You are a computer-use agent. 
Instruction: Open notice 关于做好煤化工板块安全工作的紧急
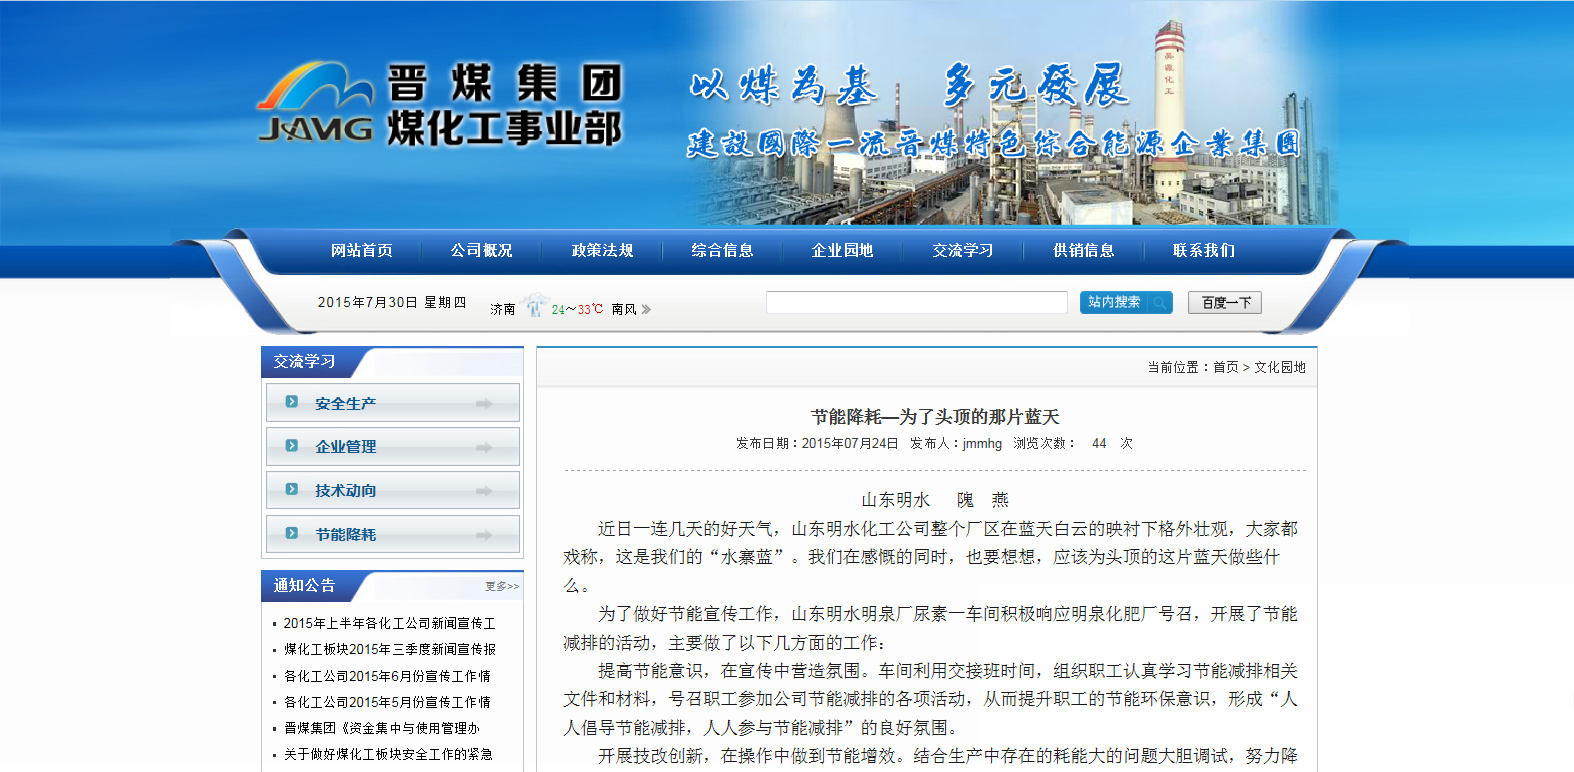(388, 755)
